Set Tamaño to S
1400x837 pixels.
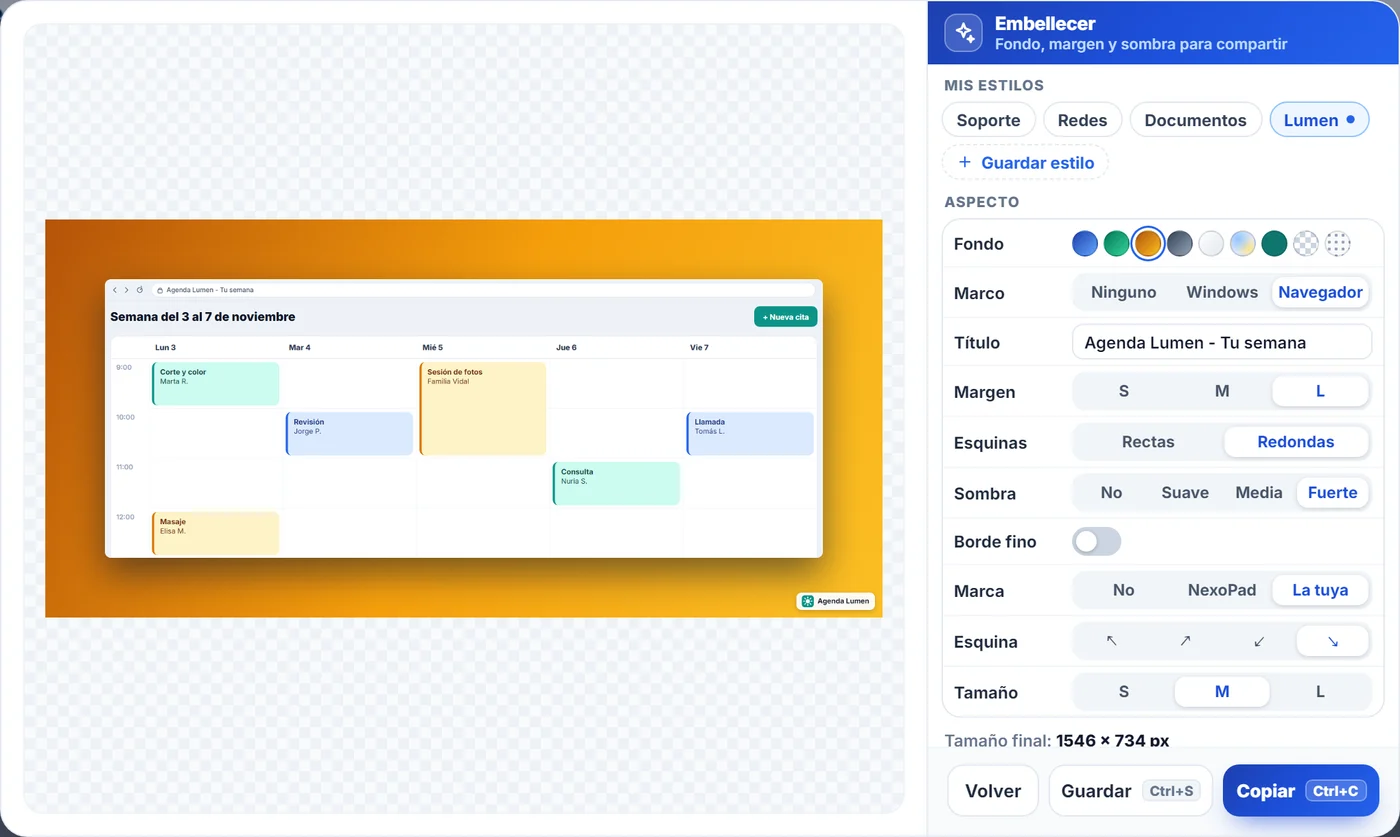[1124, 692]
